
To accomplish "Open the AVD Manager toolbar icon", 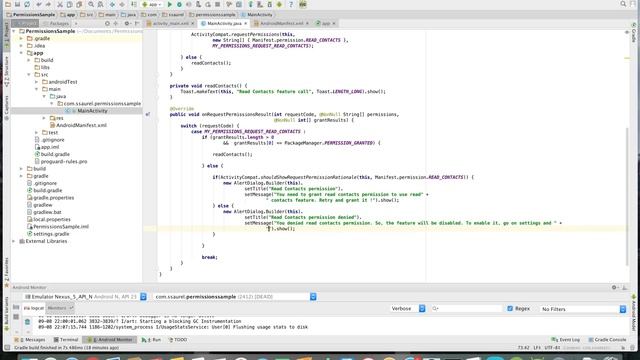I will tap(260, 4).
